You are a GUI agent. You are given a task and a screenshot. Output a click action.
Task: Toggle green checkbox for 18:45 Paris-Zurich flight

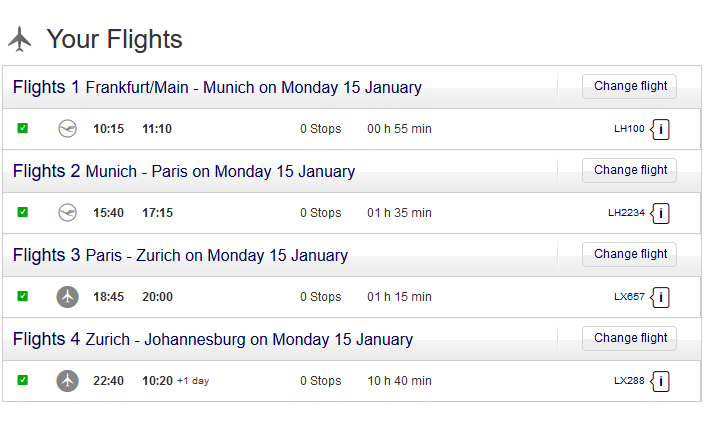(23, 296)
